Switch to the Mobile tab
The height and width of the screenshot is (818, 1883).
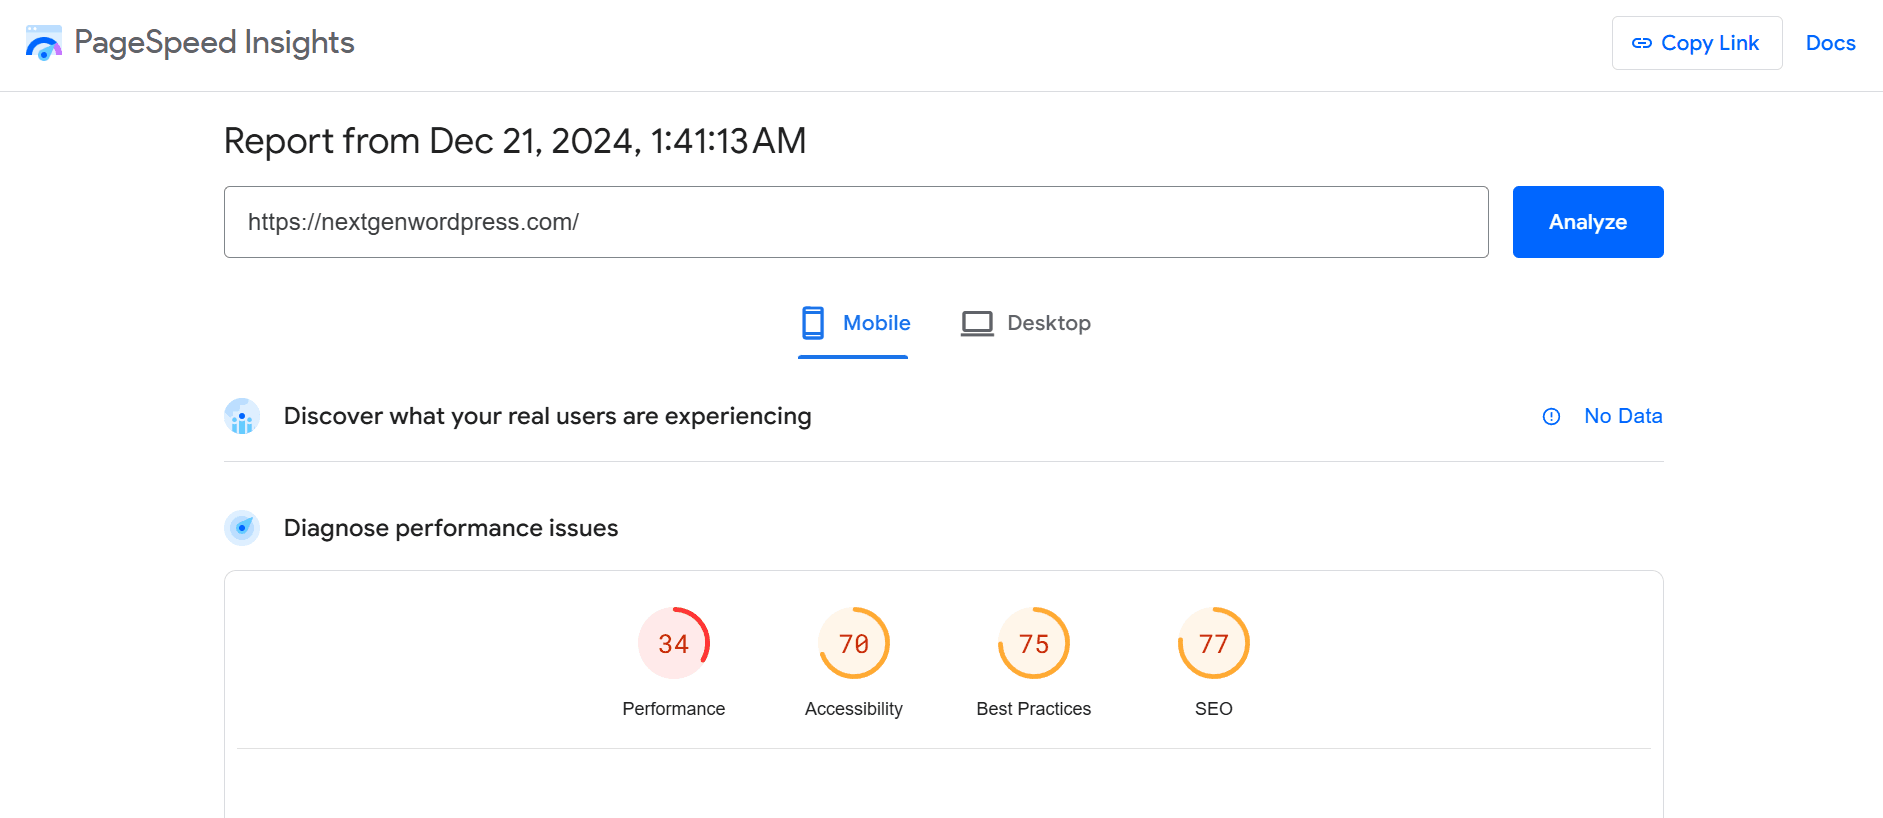(x=853, y=323)
